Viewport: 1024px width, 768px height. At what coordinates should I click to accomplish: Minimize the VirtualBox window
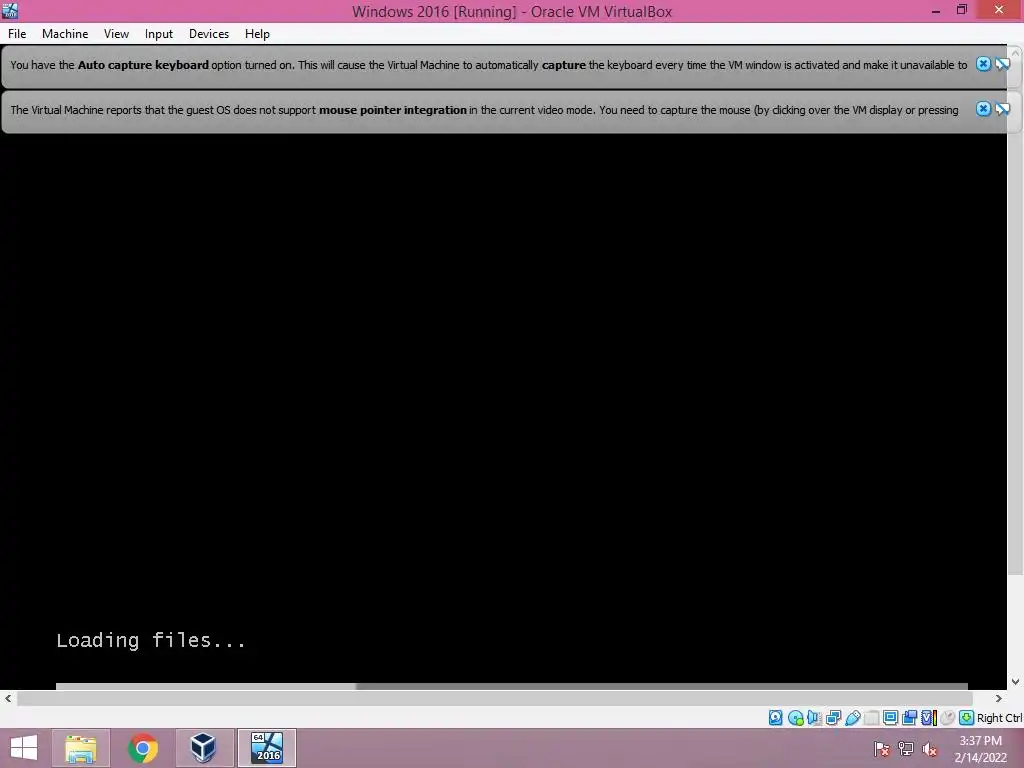(936, 10)
